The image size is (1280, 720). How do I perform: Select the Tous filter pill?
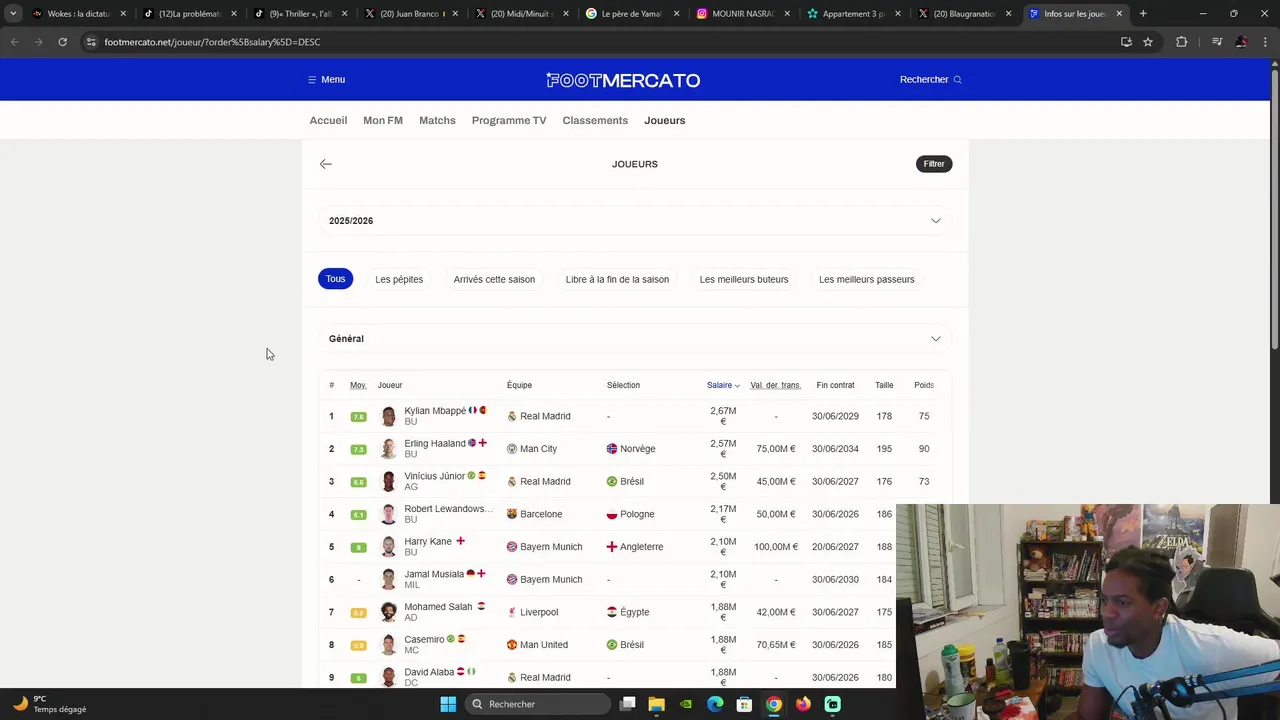click(x=335, y=279)
